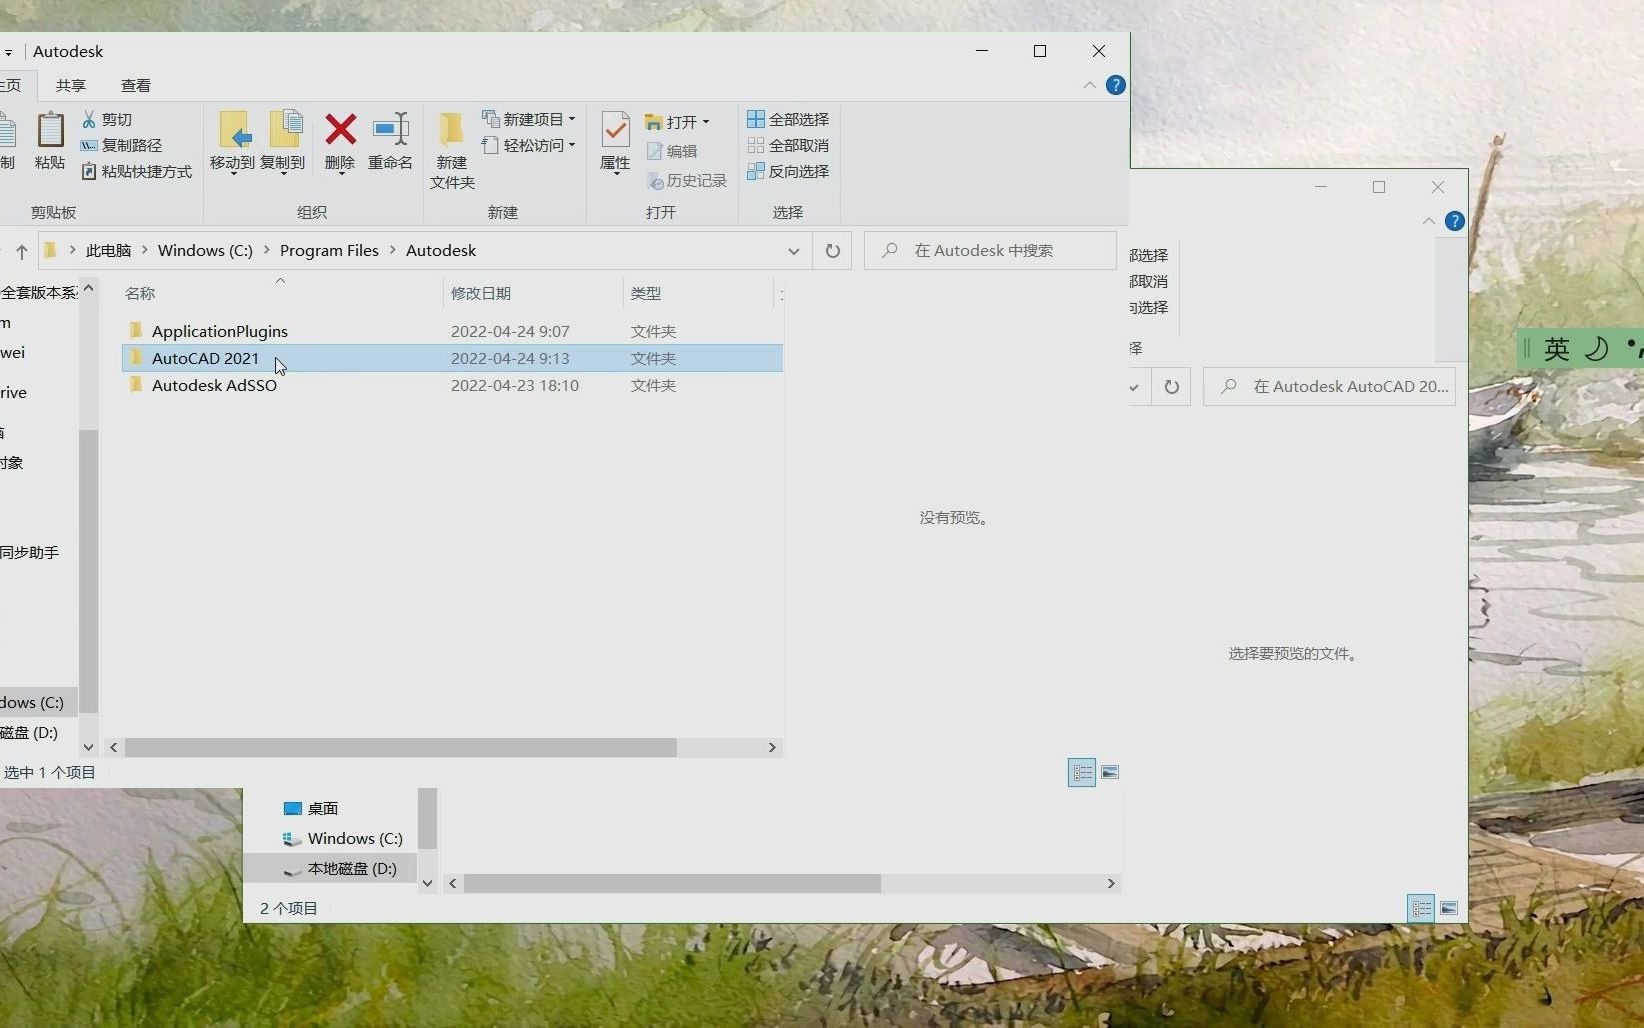Expand the chevron after Windows (C:) in breadcrumb
Screen dimensions: 1644x1028
267,251
